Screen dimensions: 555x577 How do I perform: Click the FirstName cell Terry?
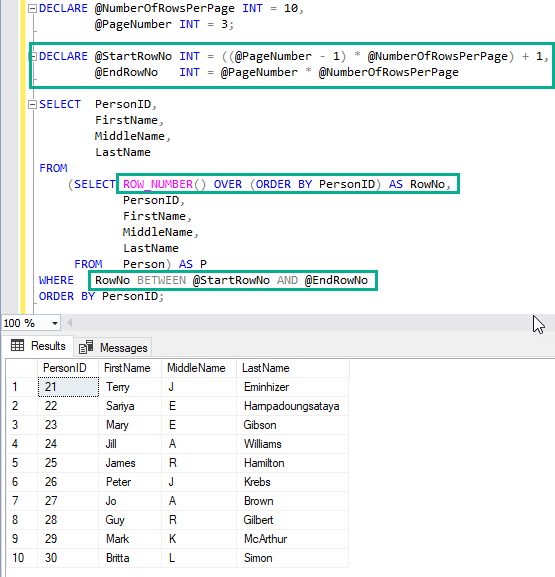click(130, 387)
